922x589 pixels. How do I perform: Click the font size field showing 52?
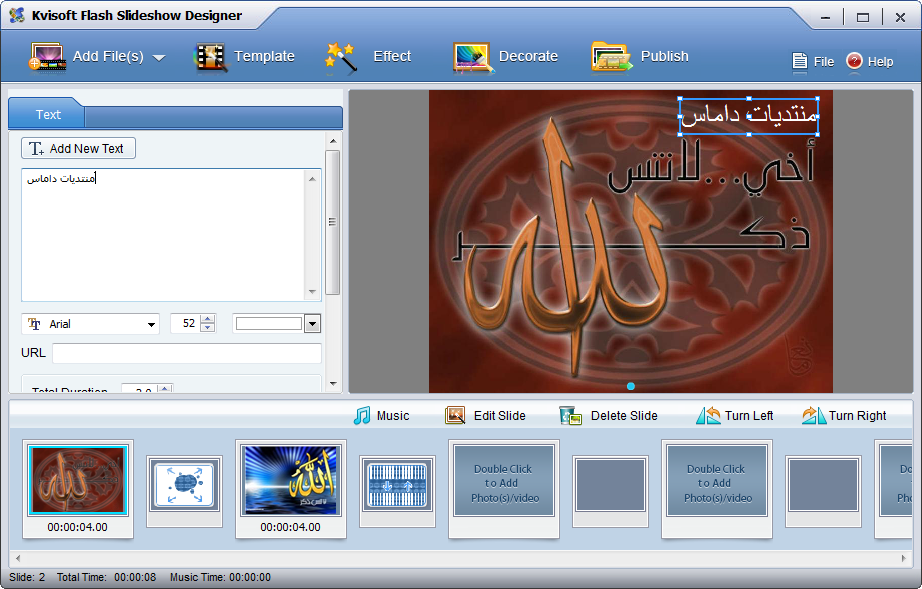pyautogui.click(x=186, y=323)
